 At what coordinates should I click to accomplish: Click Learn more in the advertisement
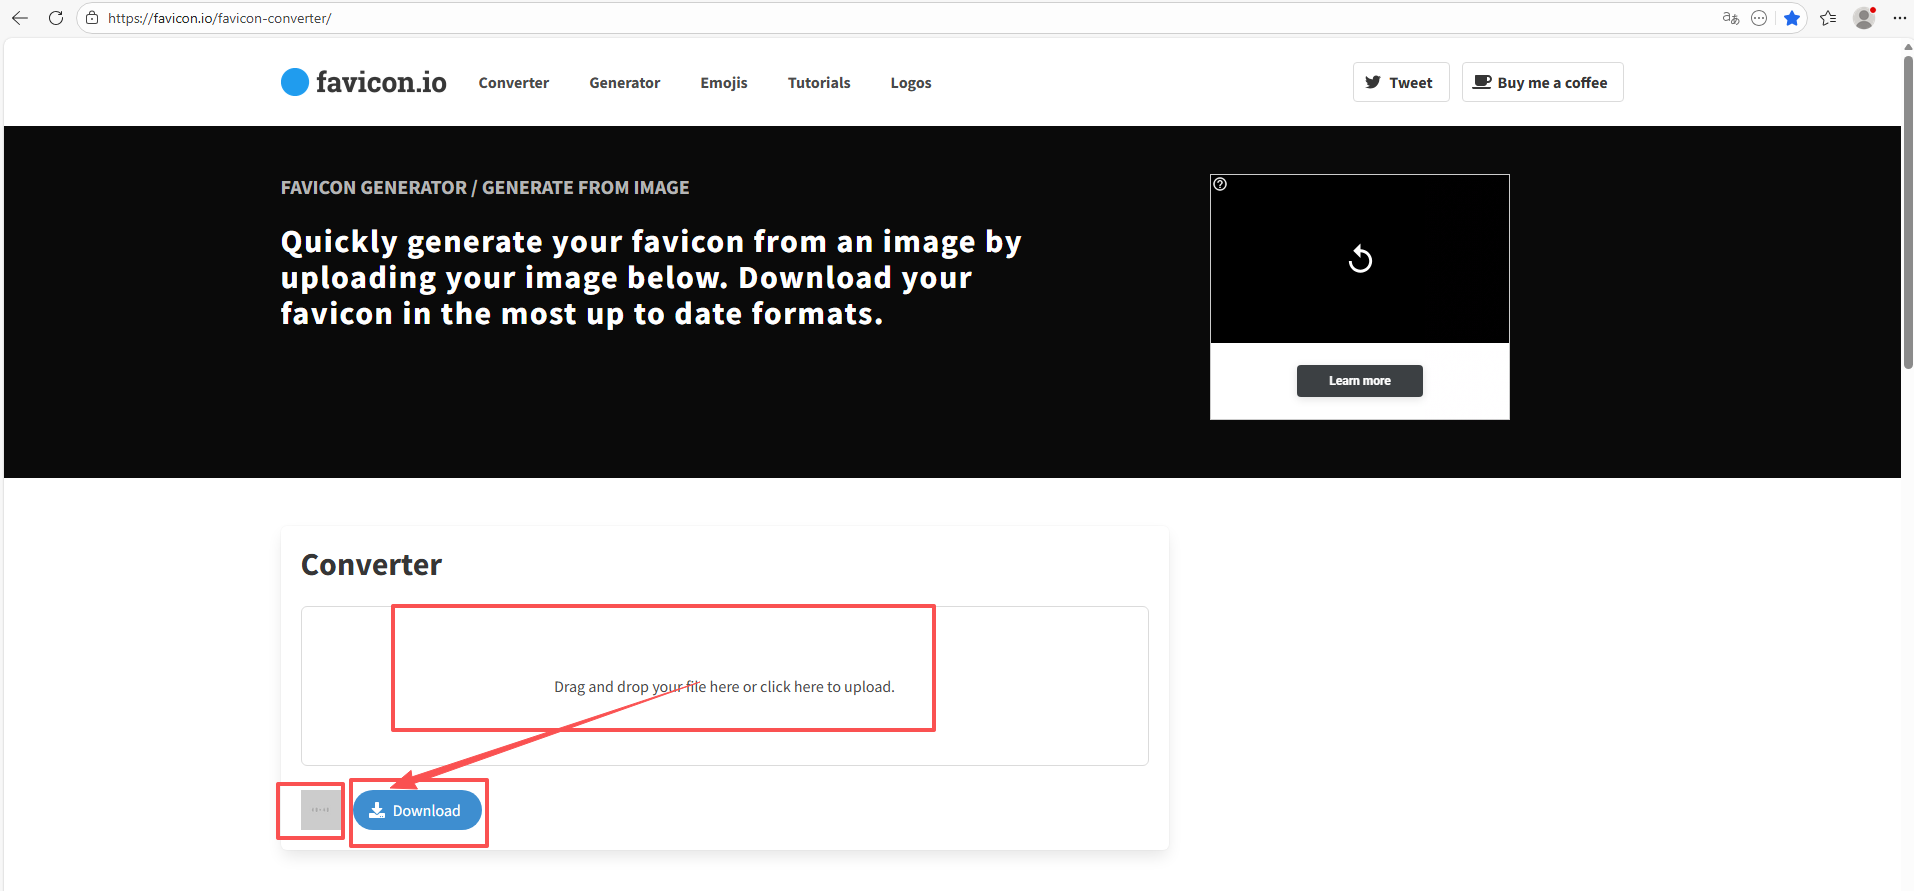tap(1360, 381)
